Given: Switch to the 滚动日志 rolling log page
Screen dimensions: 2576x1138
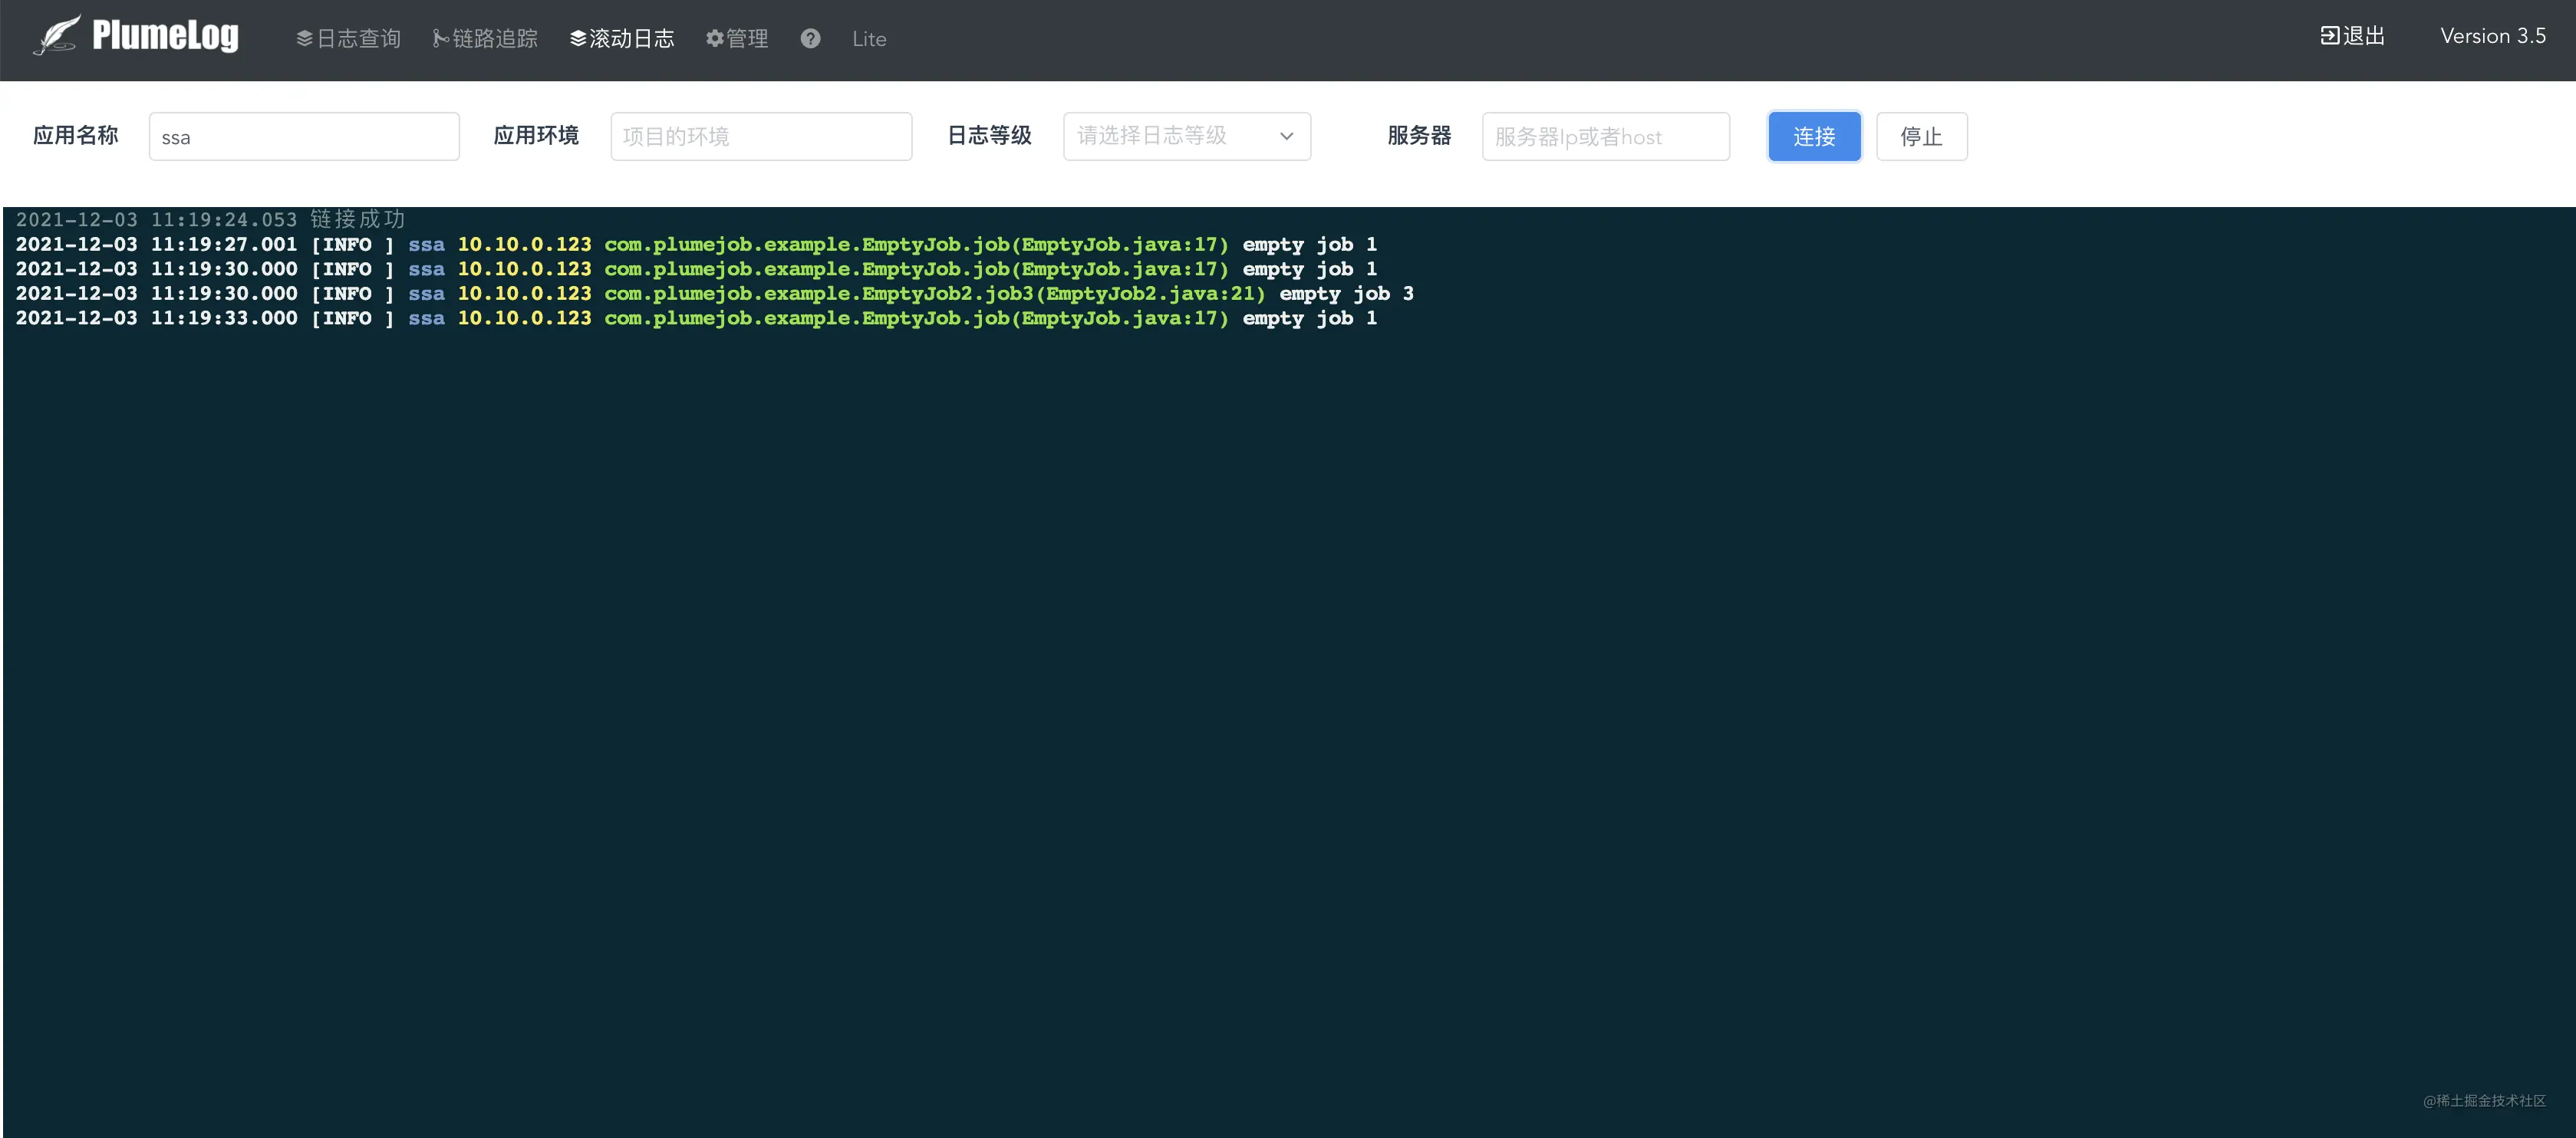Looking at the screenshot, I should (622, 38).
